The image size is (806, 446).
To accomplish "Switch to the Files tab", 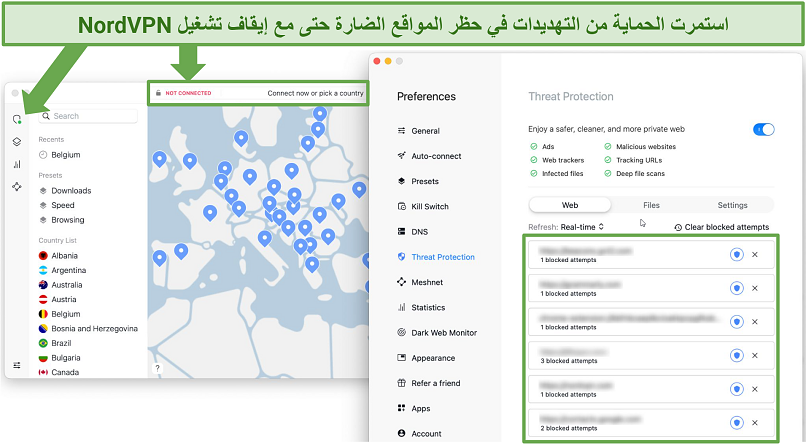I will (651, 205).
